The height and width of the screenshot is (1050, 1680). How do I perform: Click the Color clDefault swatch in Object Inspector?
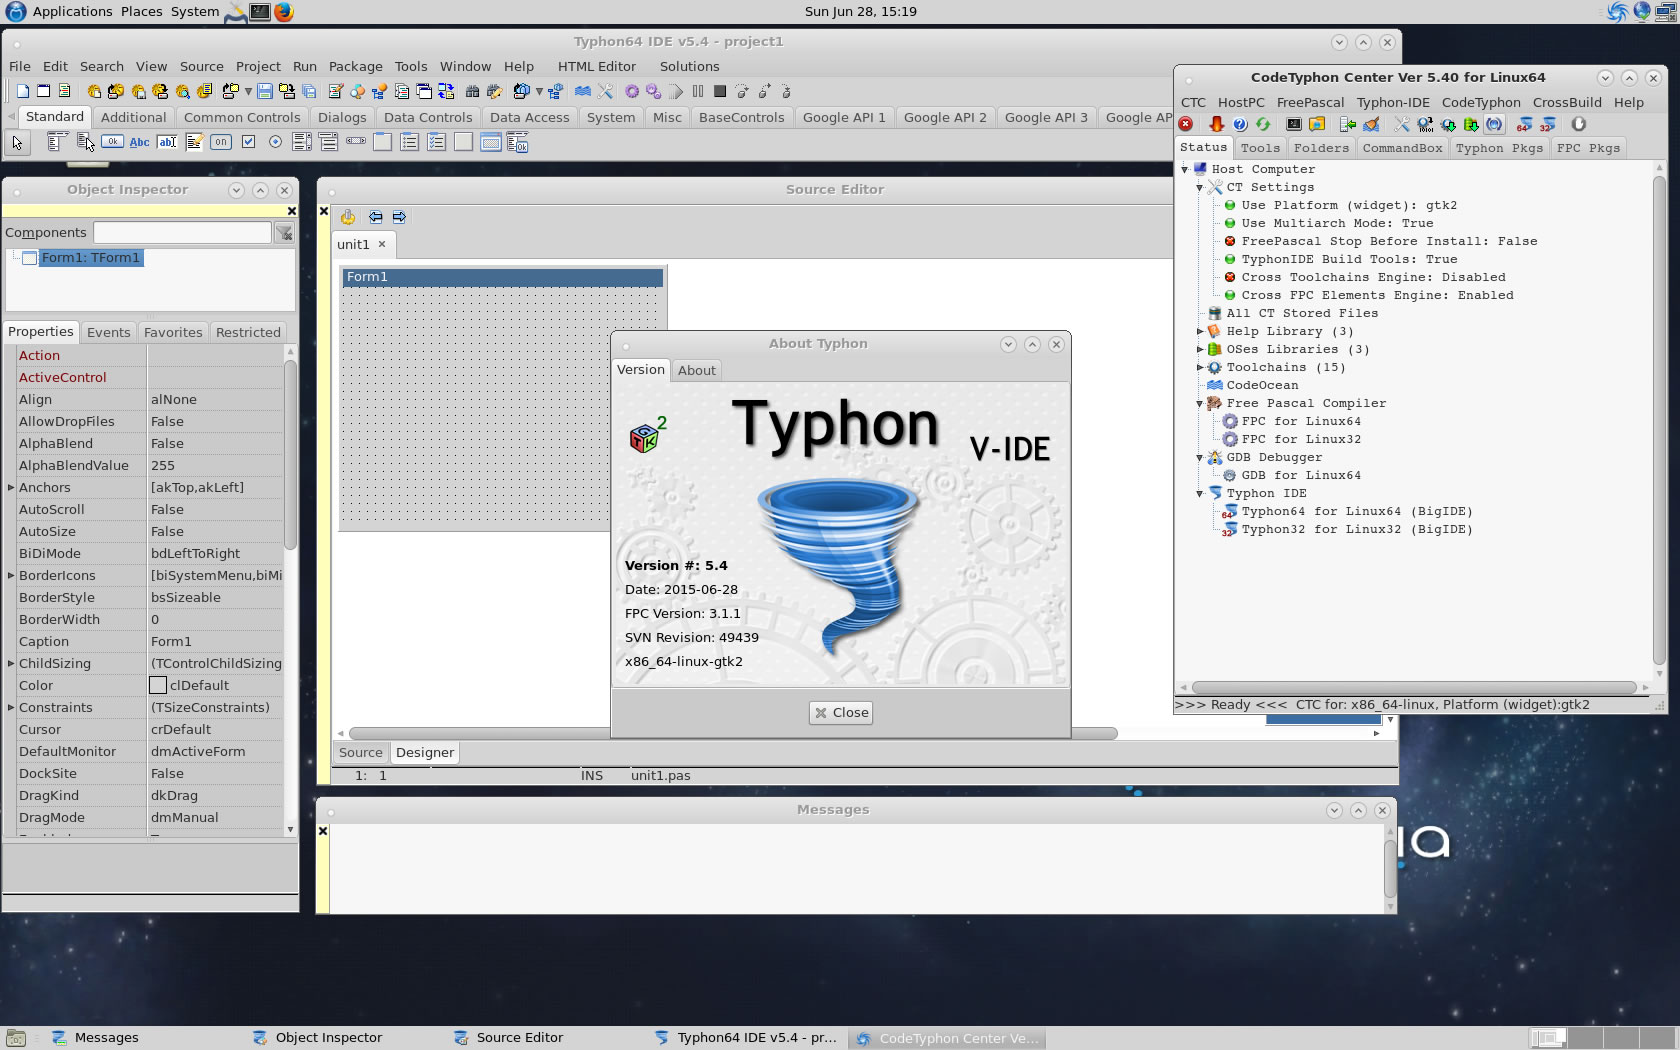coord(158,686)
